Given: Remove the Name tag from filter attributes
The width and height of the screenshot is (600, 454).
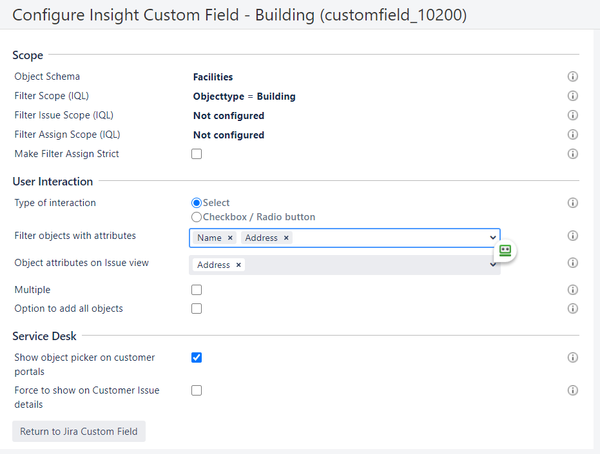Looking at the screenshot, I should tap(230, 238).
